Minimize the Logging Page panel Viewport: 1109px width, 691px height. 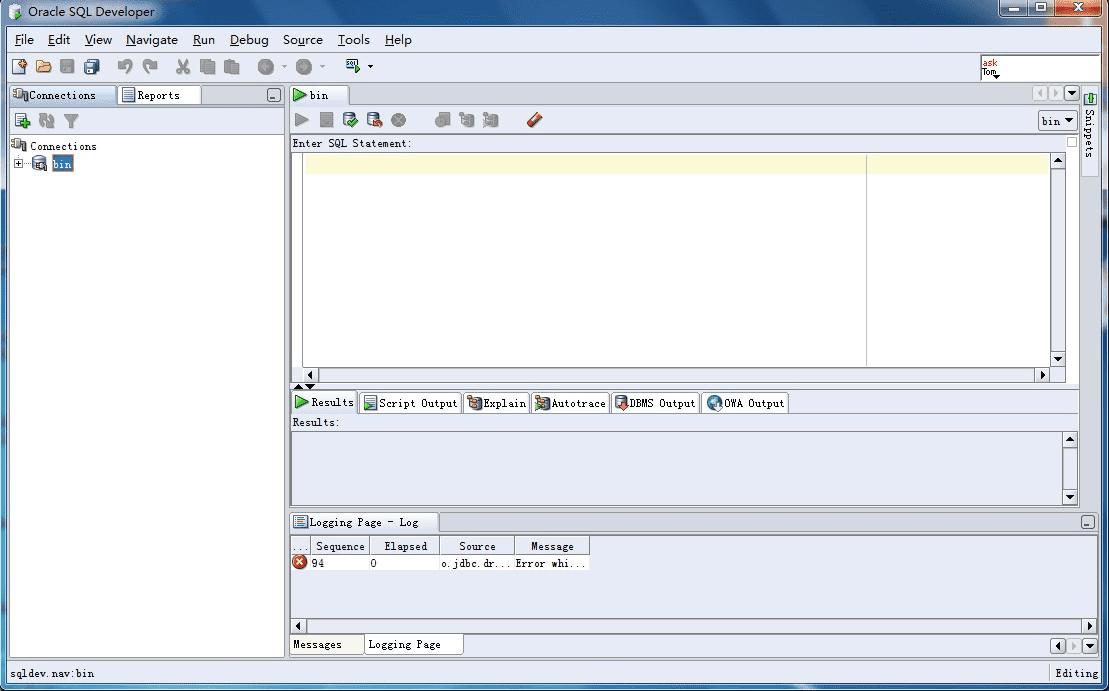(x=1088, y=523)
